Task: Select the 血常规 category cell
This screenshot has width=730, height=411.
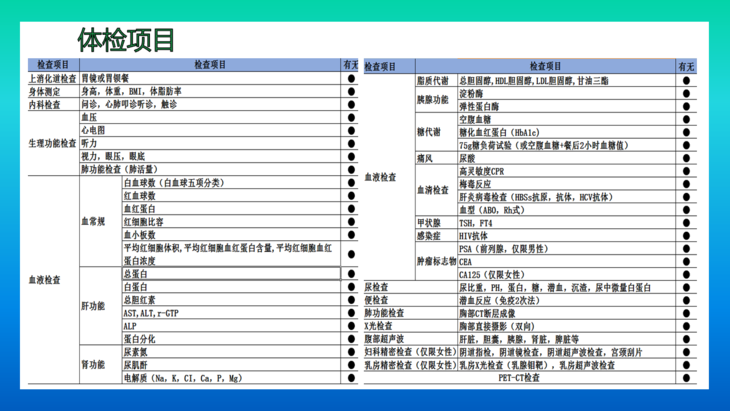Action: click(93, 222)
